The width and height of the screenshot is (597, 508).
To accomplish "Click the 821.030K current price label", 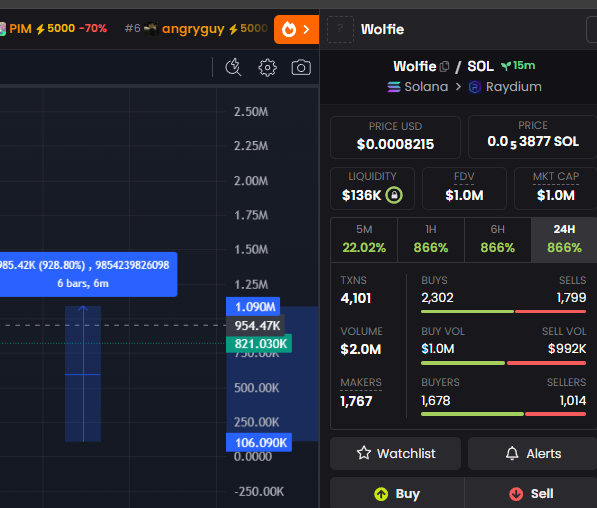I will click(259, 343).
